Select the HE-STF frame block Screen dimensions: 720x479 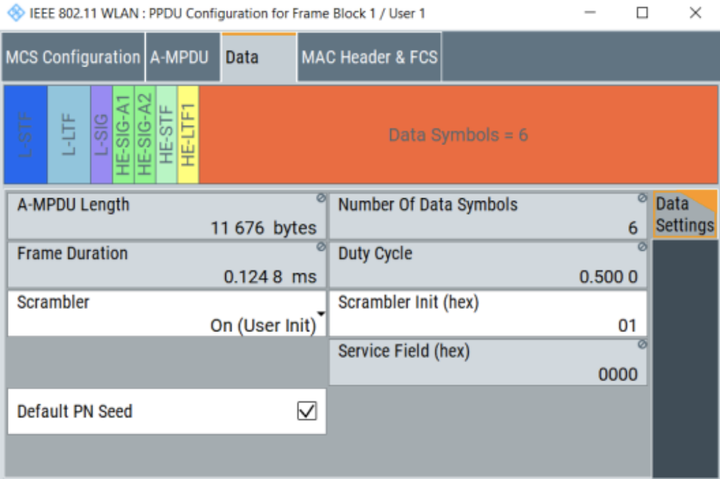166,135
